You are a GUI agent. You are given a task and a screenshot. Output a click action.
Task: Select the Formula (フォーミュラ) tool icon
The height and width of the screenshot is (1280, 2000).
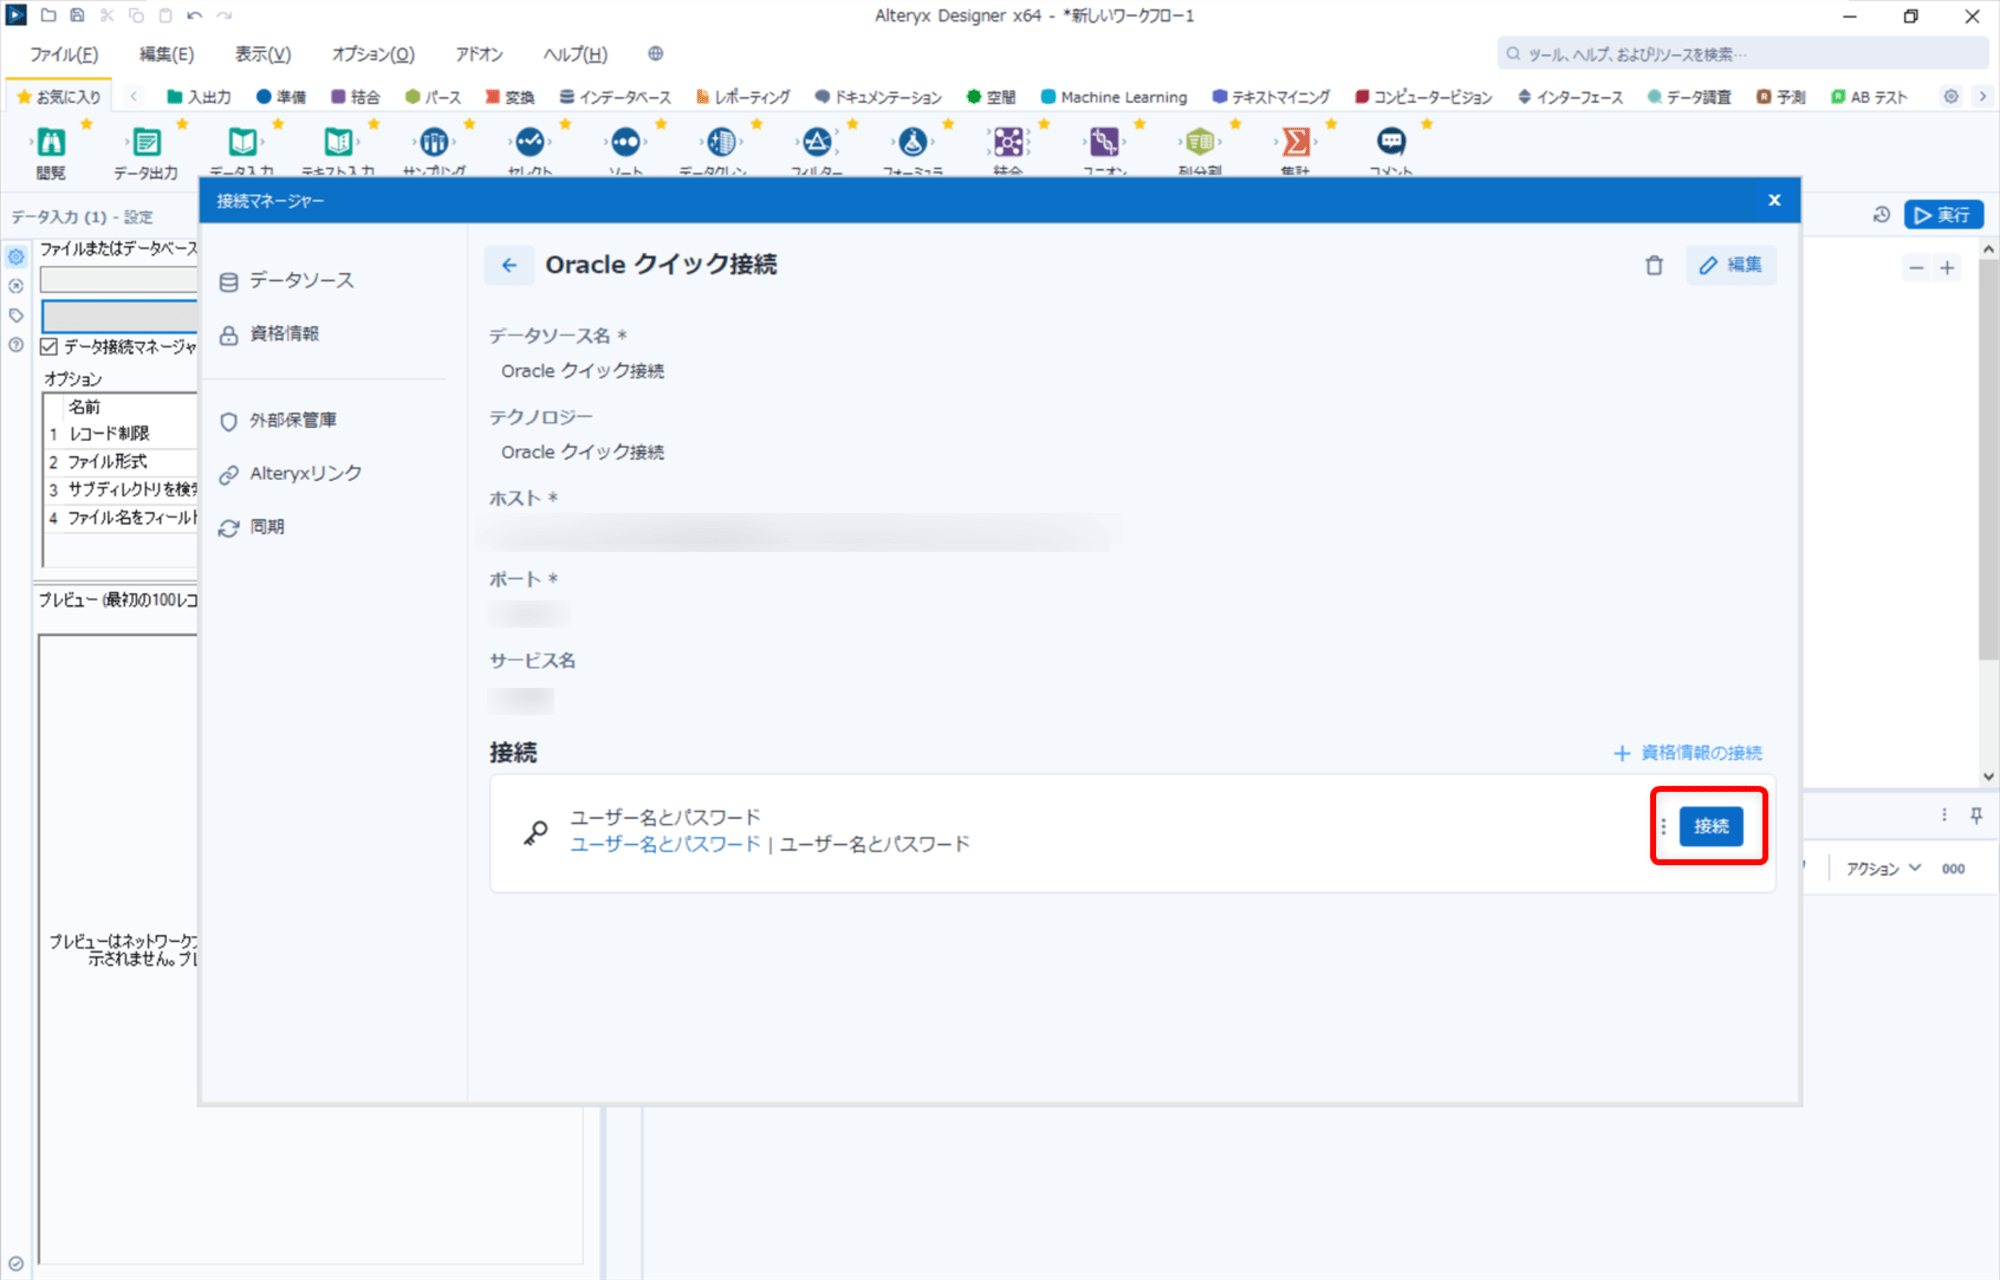tap(913, 142)
